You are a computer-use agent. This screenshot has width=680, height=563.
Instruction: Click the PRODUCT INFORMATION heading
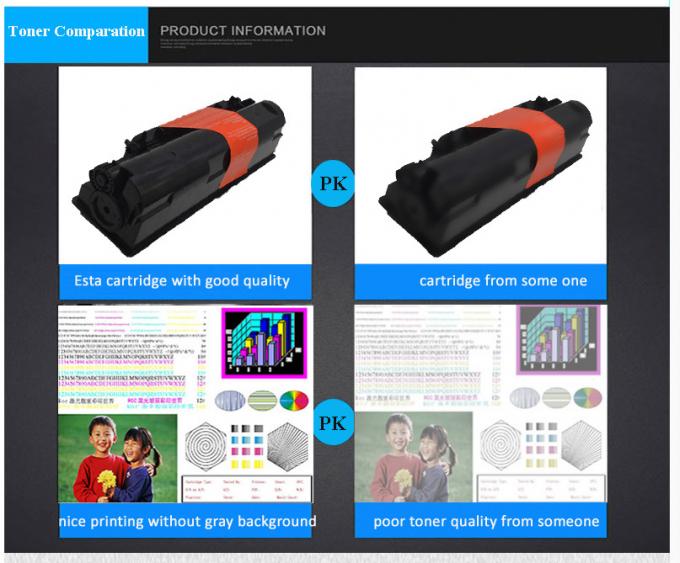243,31
